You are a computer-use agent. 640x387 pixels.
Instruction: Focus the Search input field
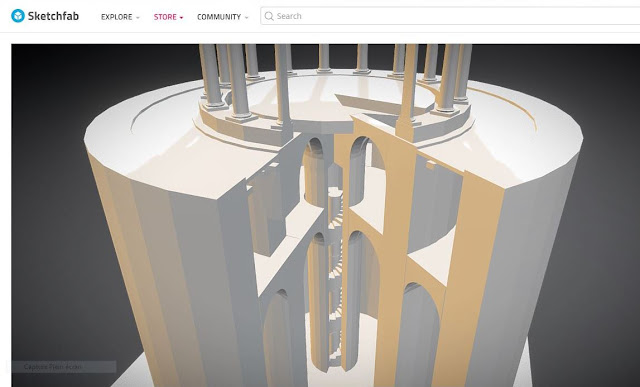click(450, 16)
